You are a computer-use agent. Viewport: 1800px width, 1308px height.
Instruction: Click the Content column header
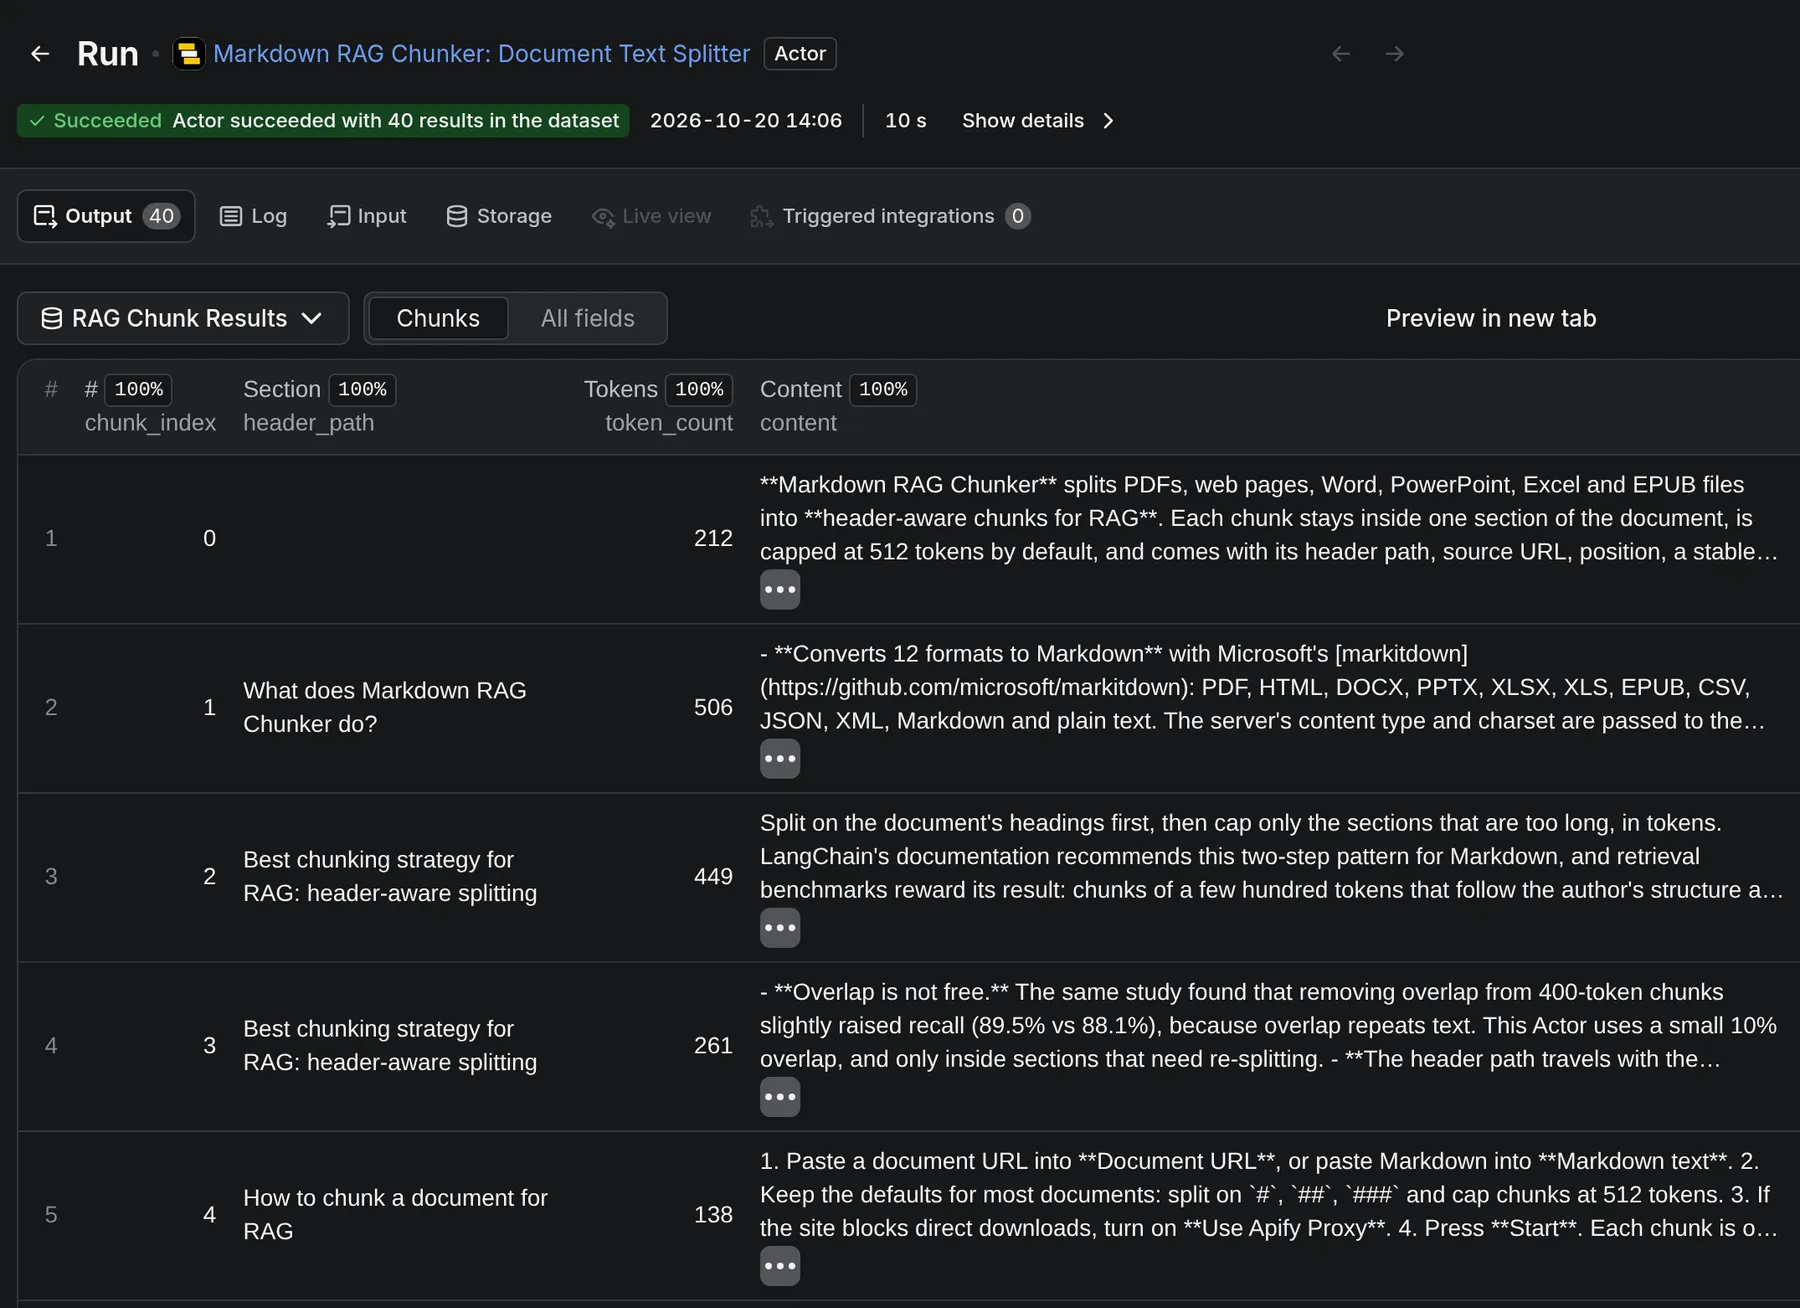(838, 406)
